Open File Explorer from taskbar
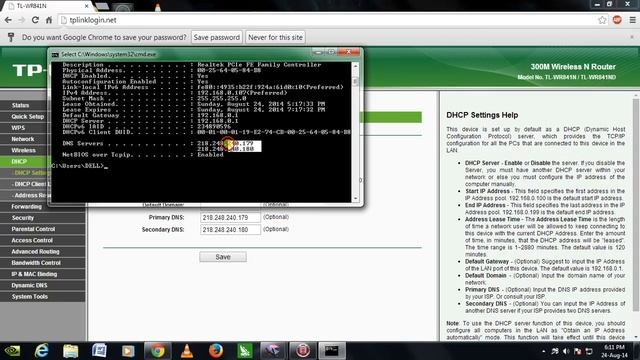 [x=71, y=351]
